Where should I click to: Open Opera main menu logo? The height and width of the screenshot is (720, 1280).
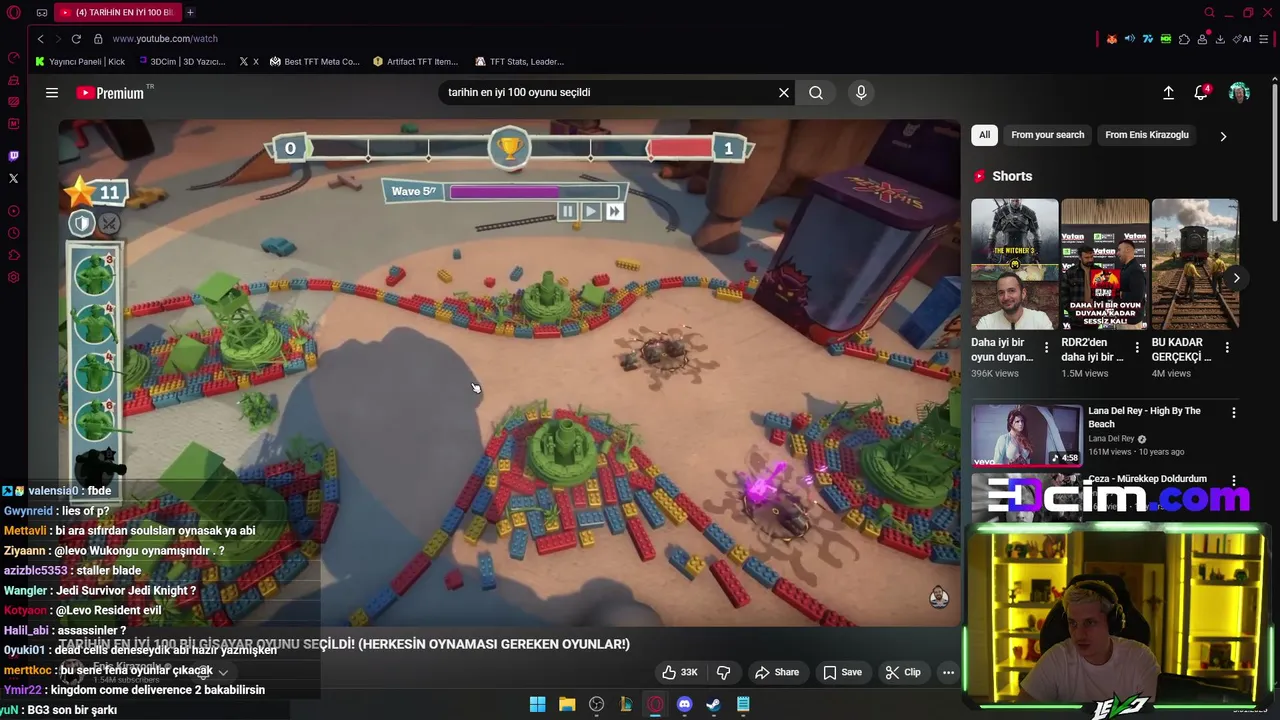13,12
